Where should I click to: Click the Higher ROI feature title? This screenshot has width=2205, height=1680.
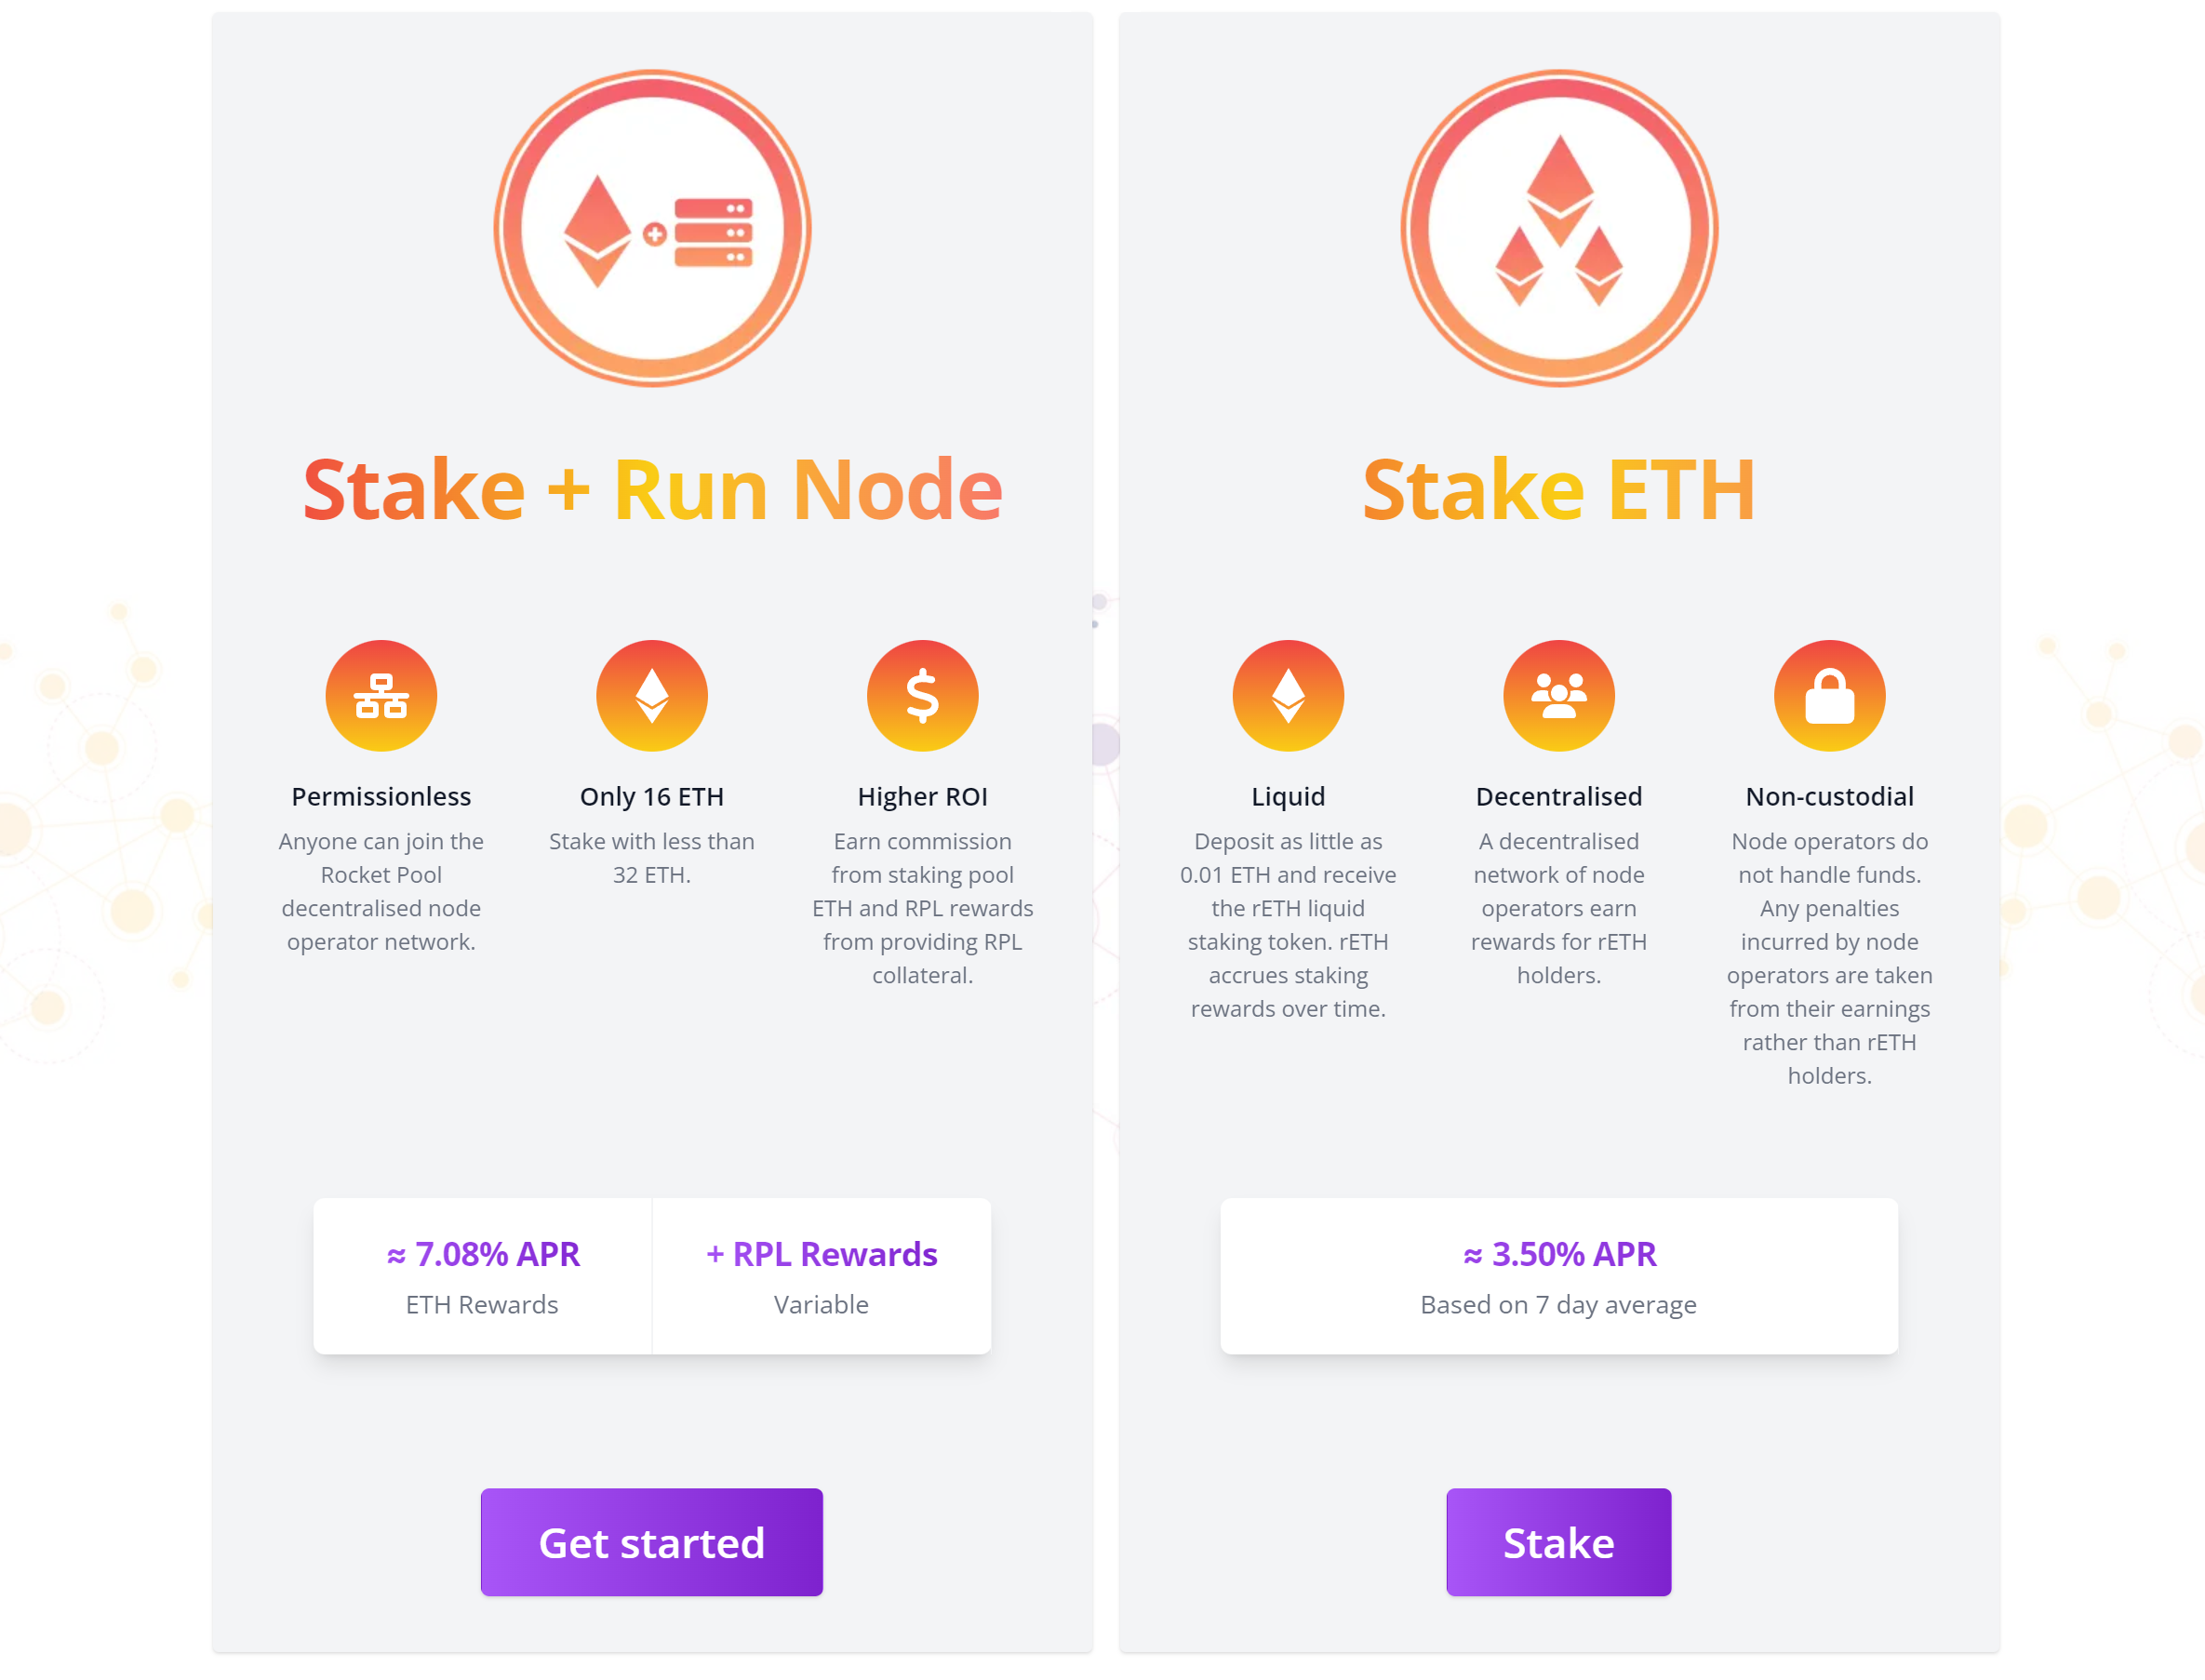pos(922,796)
